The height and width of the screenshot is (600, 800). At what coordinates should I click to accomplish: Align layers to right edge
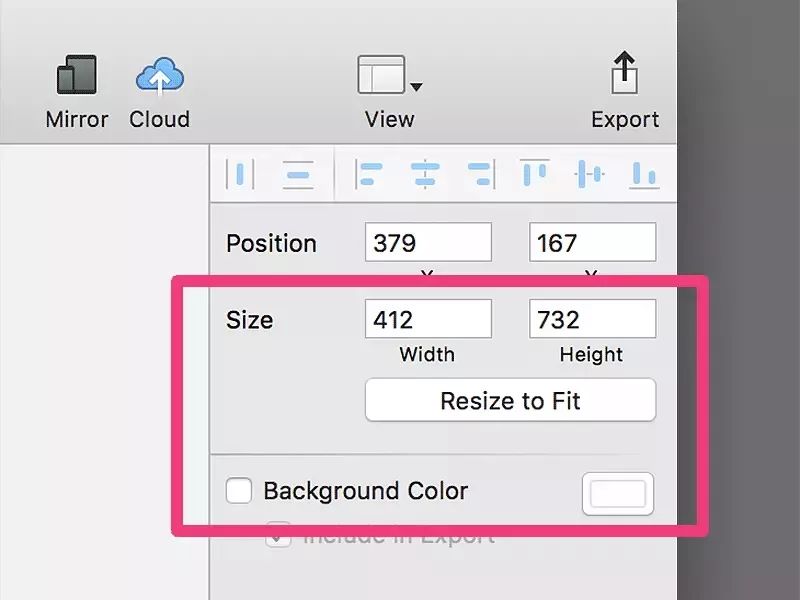[x=481, y=175]
